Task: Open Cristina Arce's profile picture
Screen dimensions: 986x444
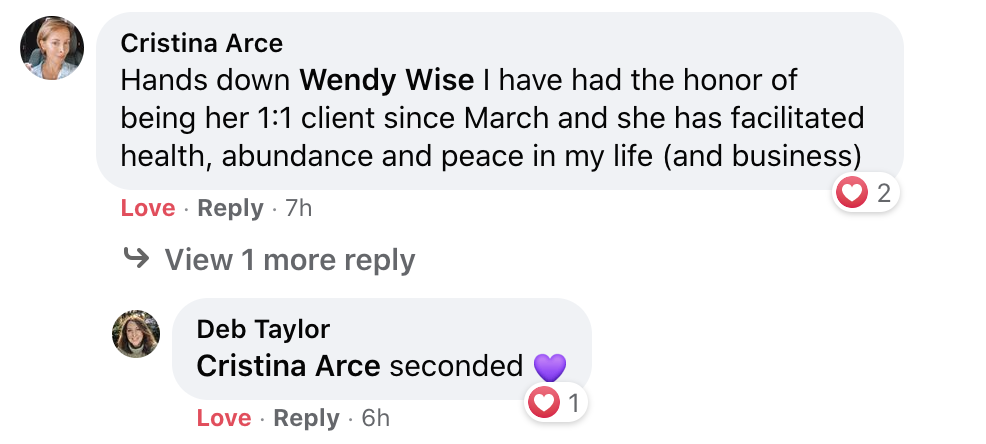Action: (51, 48)
